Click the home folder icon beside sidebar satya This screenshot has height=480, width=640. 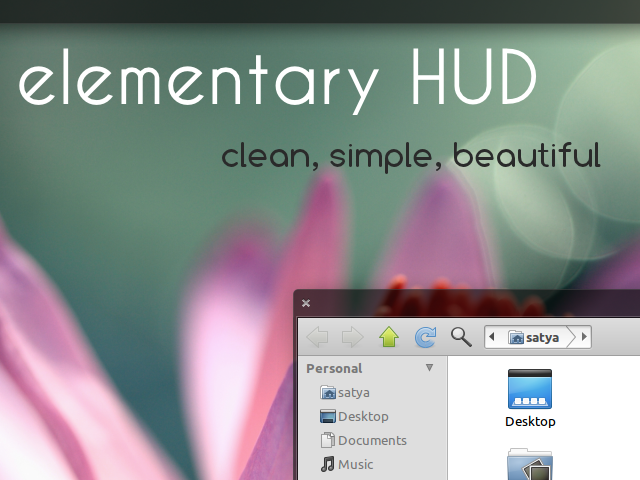328,393
